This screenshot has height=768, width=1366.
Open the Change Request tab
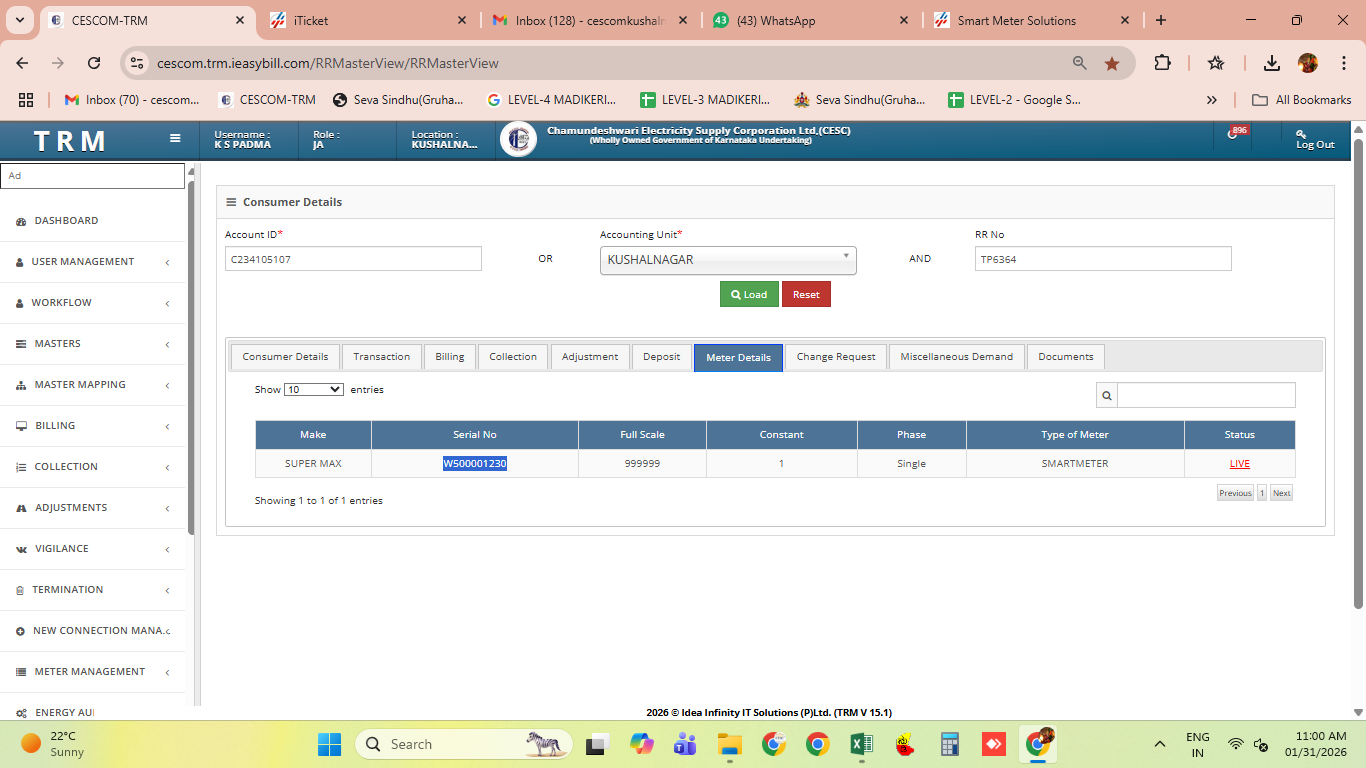(x=836, y=357)
